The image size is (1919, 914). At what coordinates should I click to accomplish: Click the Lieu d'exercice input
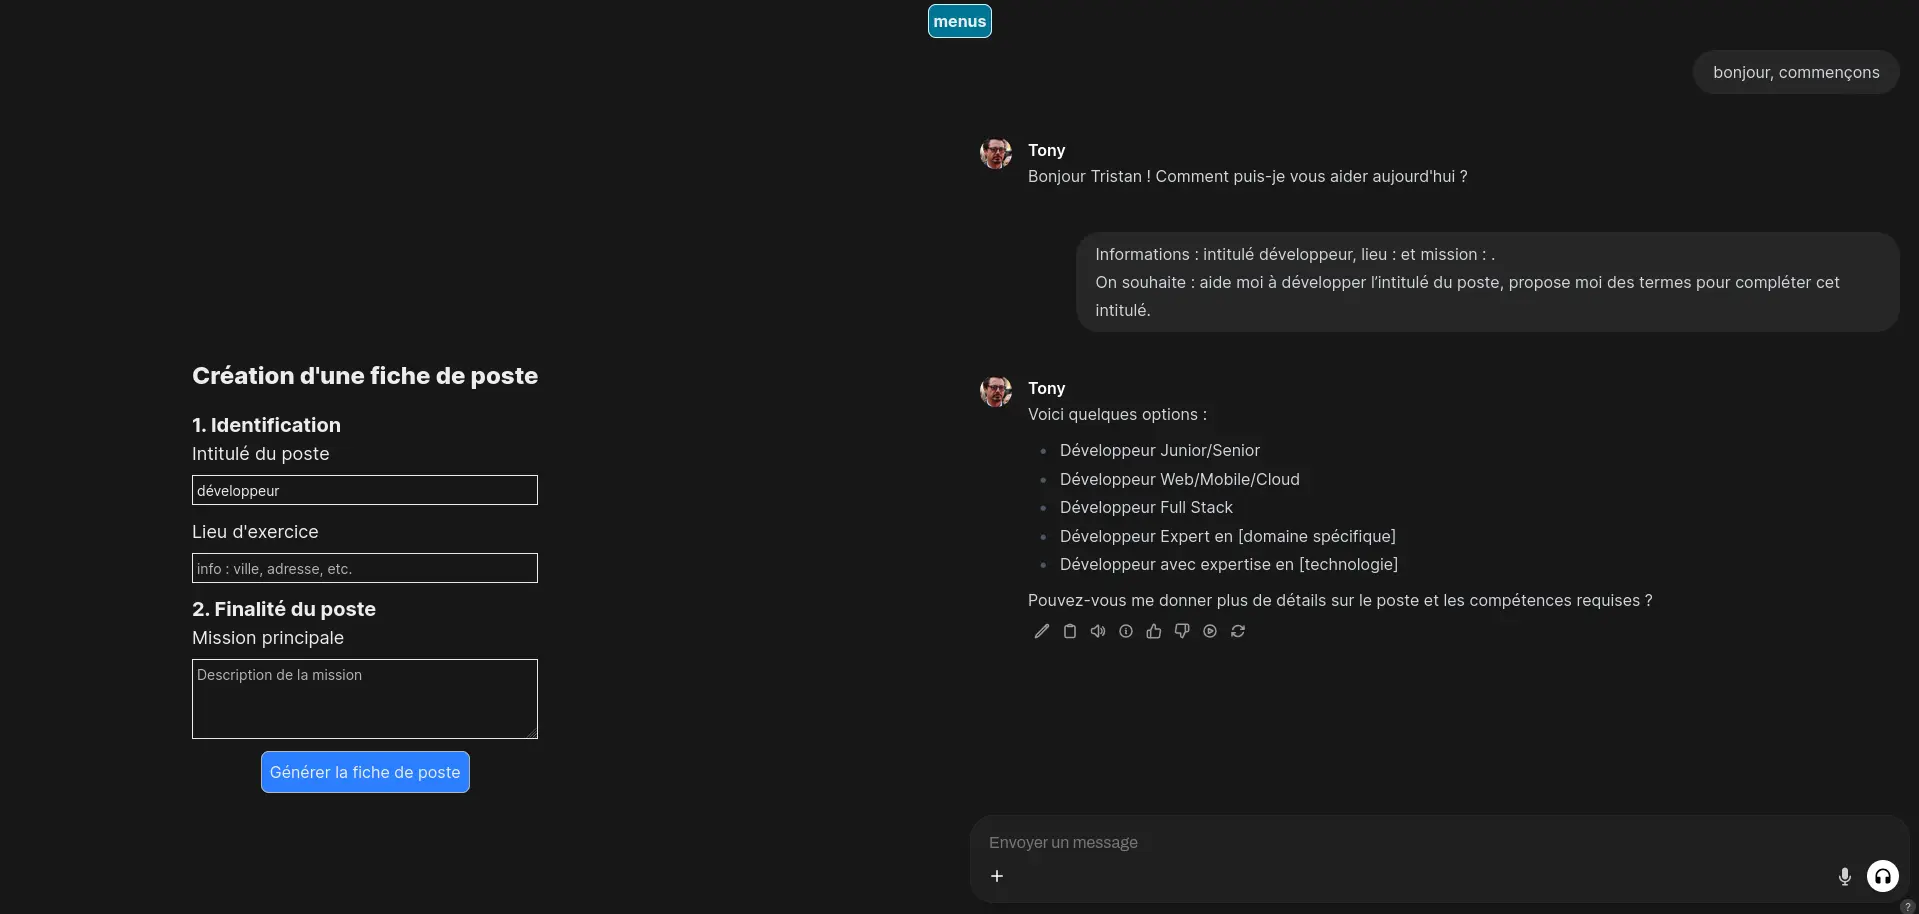tap(364, 568)
